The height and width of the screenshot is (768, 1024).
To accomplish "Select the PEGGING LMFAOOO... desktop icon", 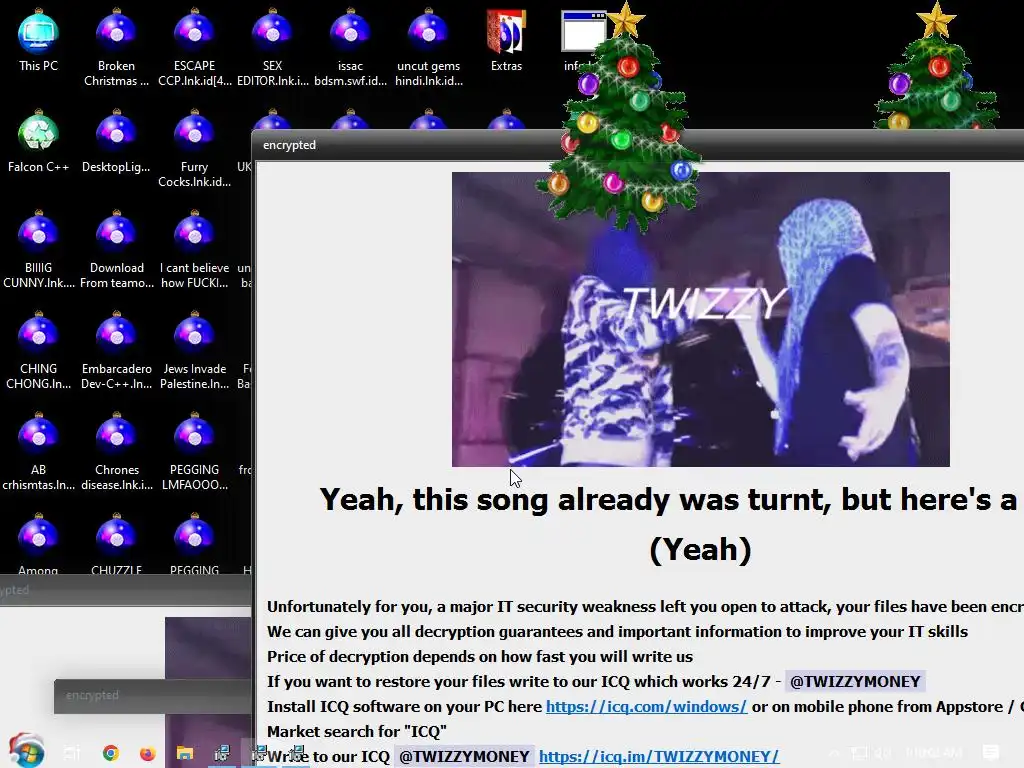I will (x=195, y=451).
